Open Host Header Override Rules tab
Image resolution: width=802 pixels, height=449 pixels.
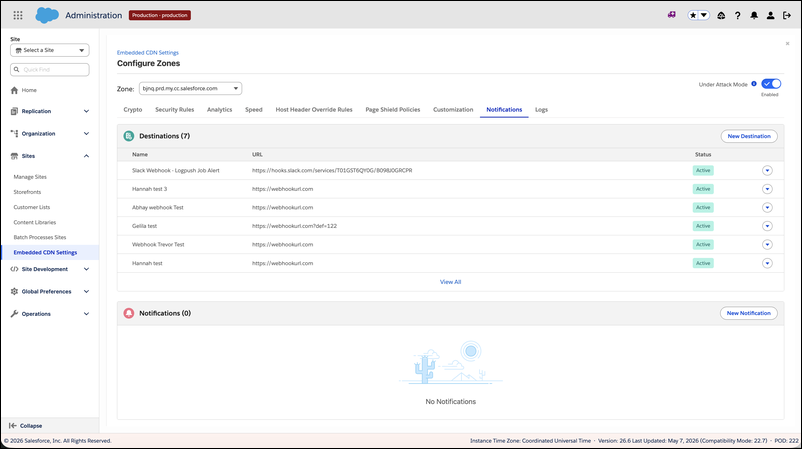(x=314, y=109)
